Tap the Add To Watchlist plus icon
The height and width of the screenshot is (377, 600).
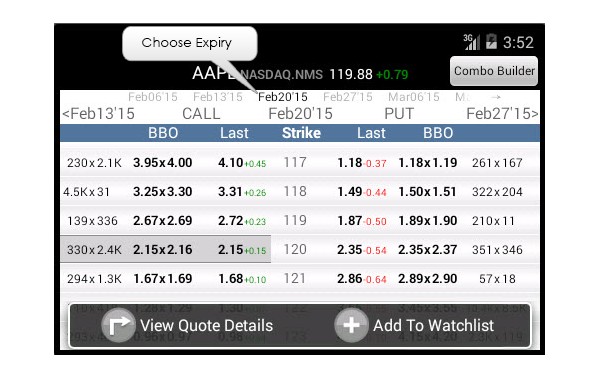[351, 325]
